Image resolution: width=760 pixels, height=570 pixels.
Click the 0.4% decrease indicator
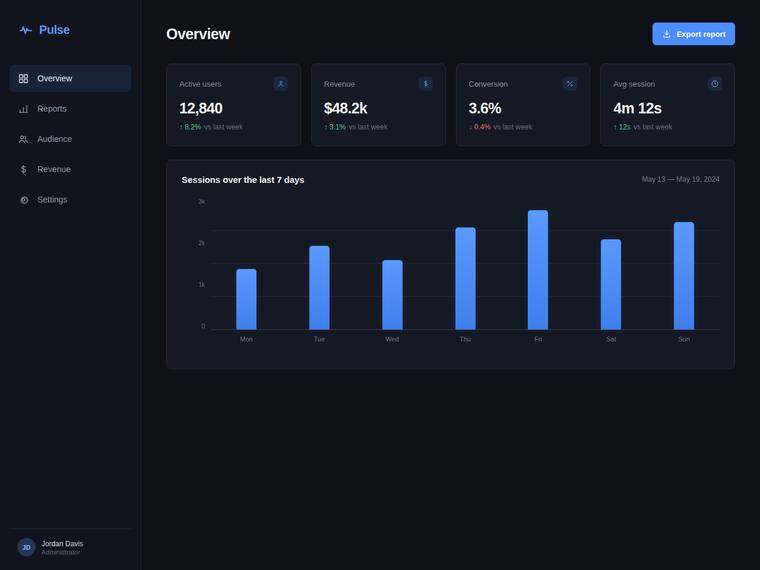coord(480,127)
